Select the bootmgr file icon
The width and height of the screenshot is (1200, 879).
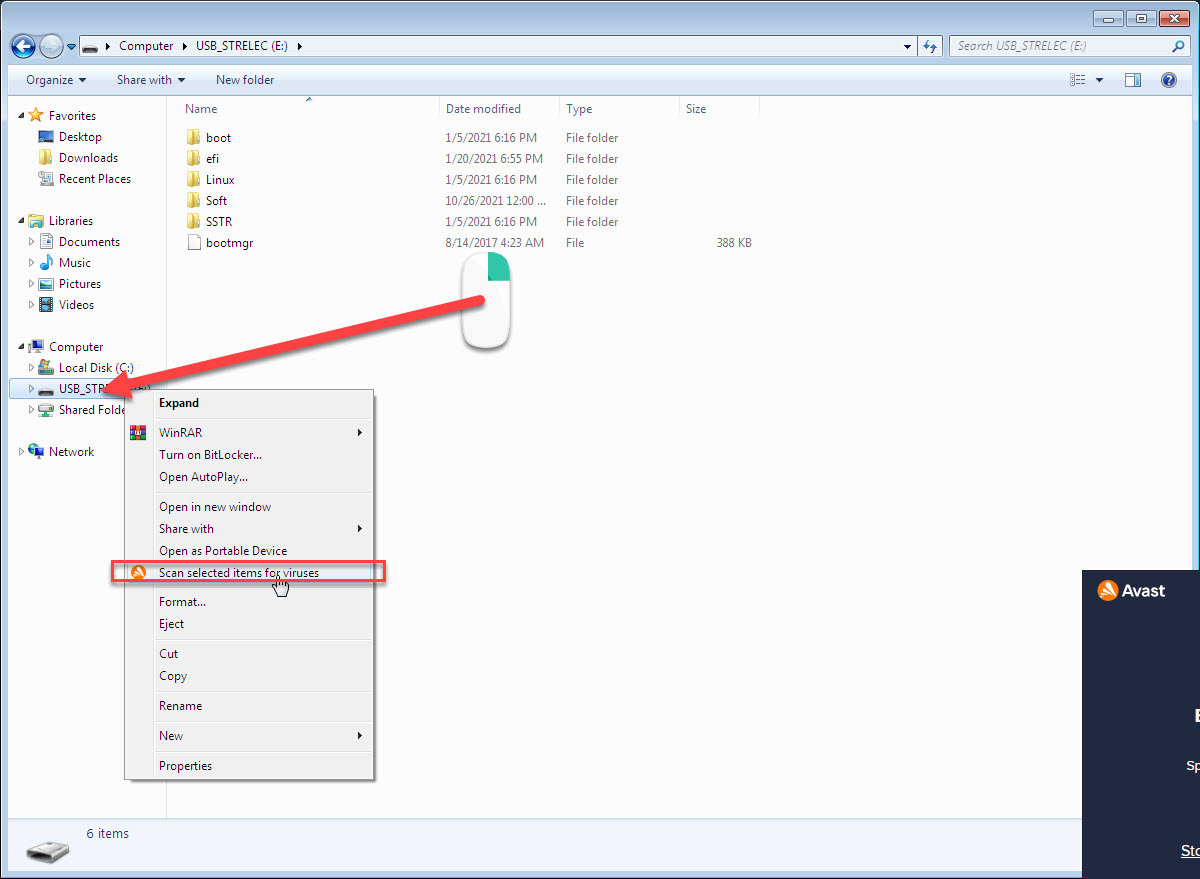pyautogui.click(x=194, y=243)
